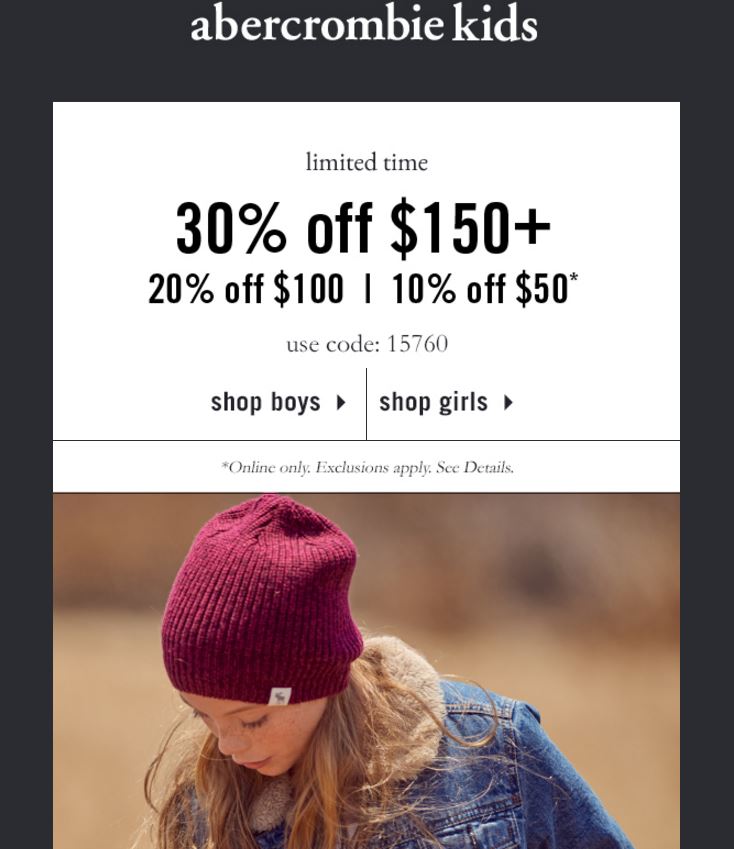Image resolution: width=734 pixels, height=849 pixels.
Task: Click the abercrombie kids logo header
Action: 364,23
